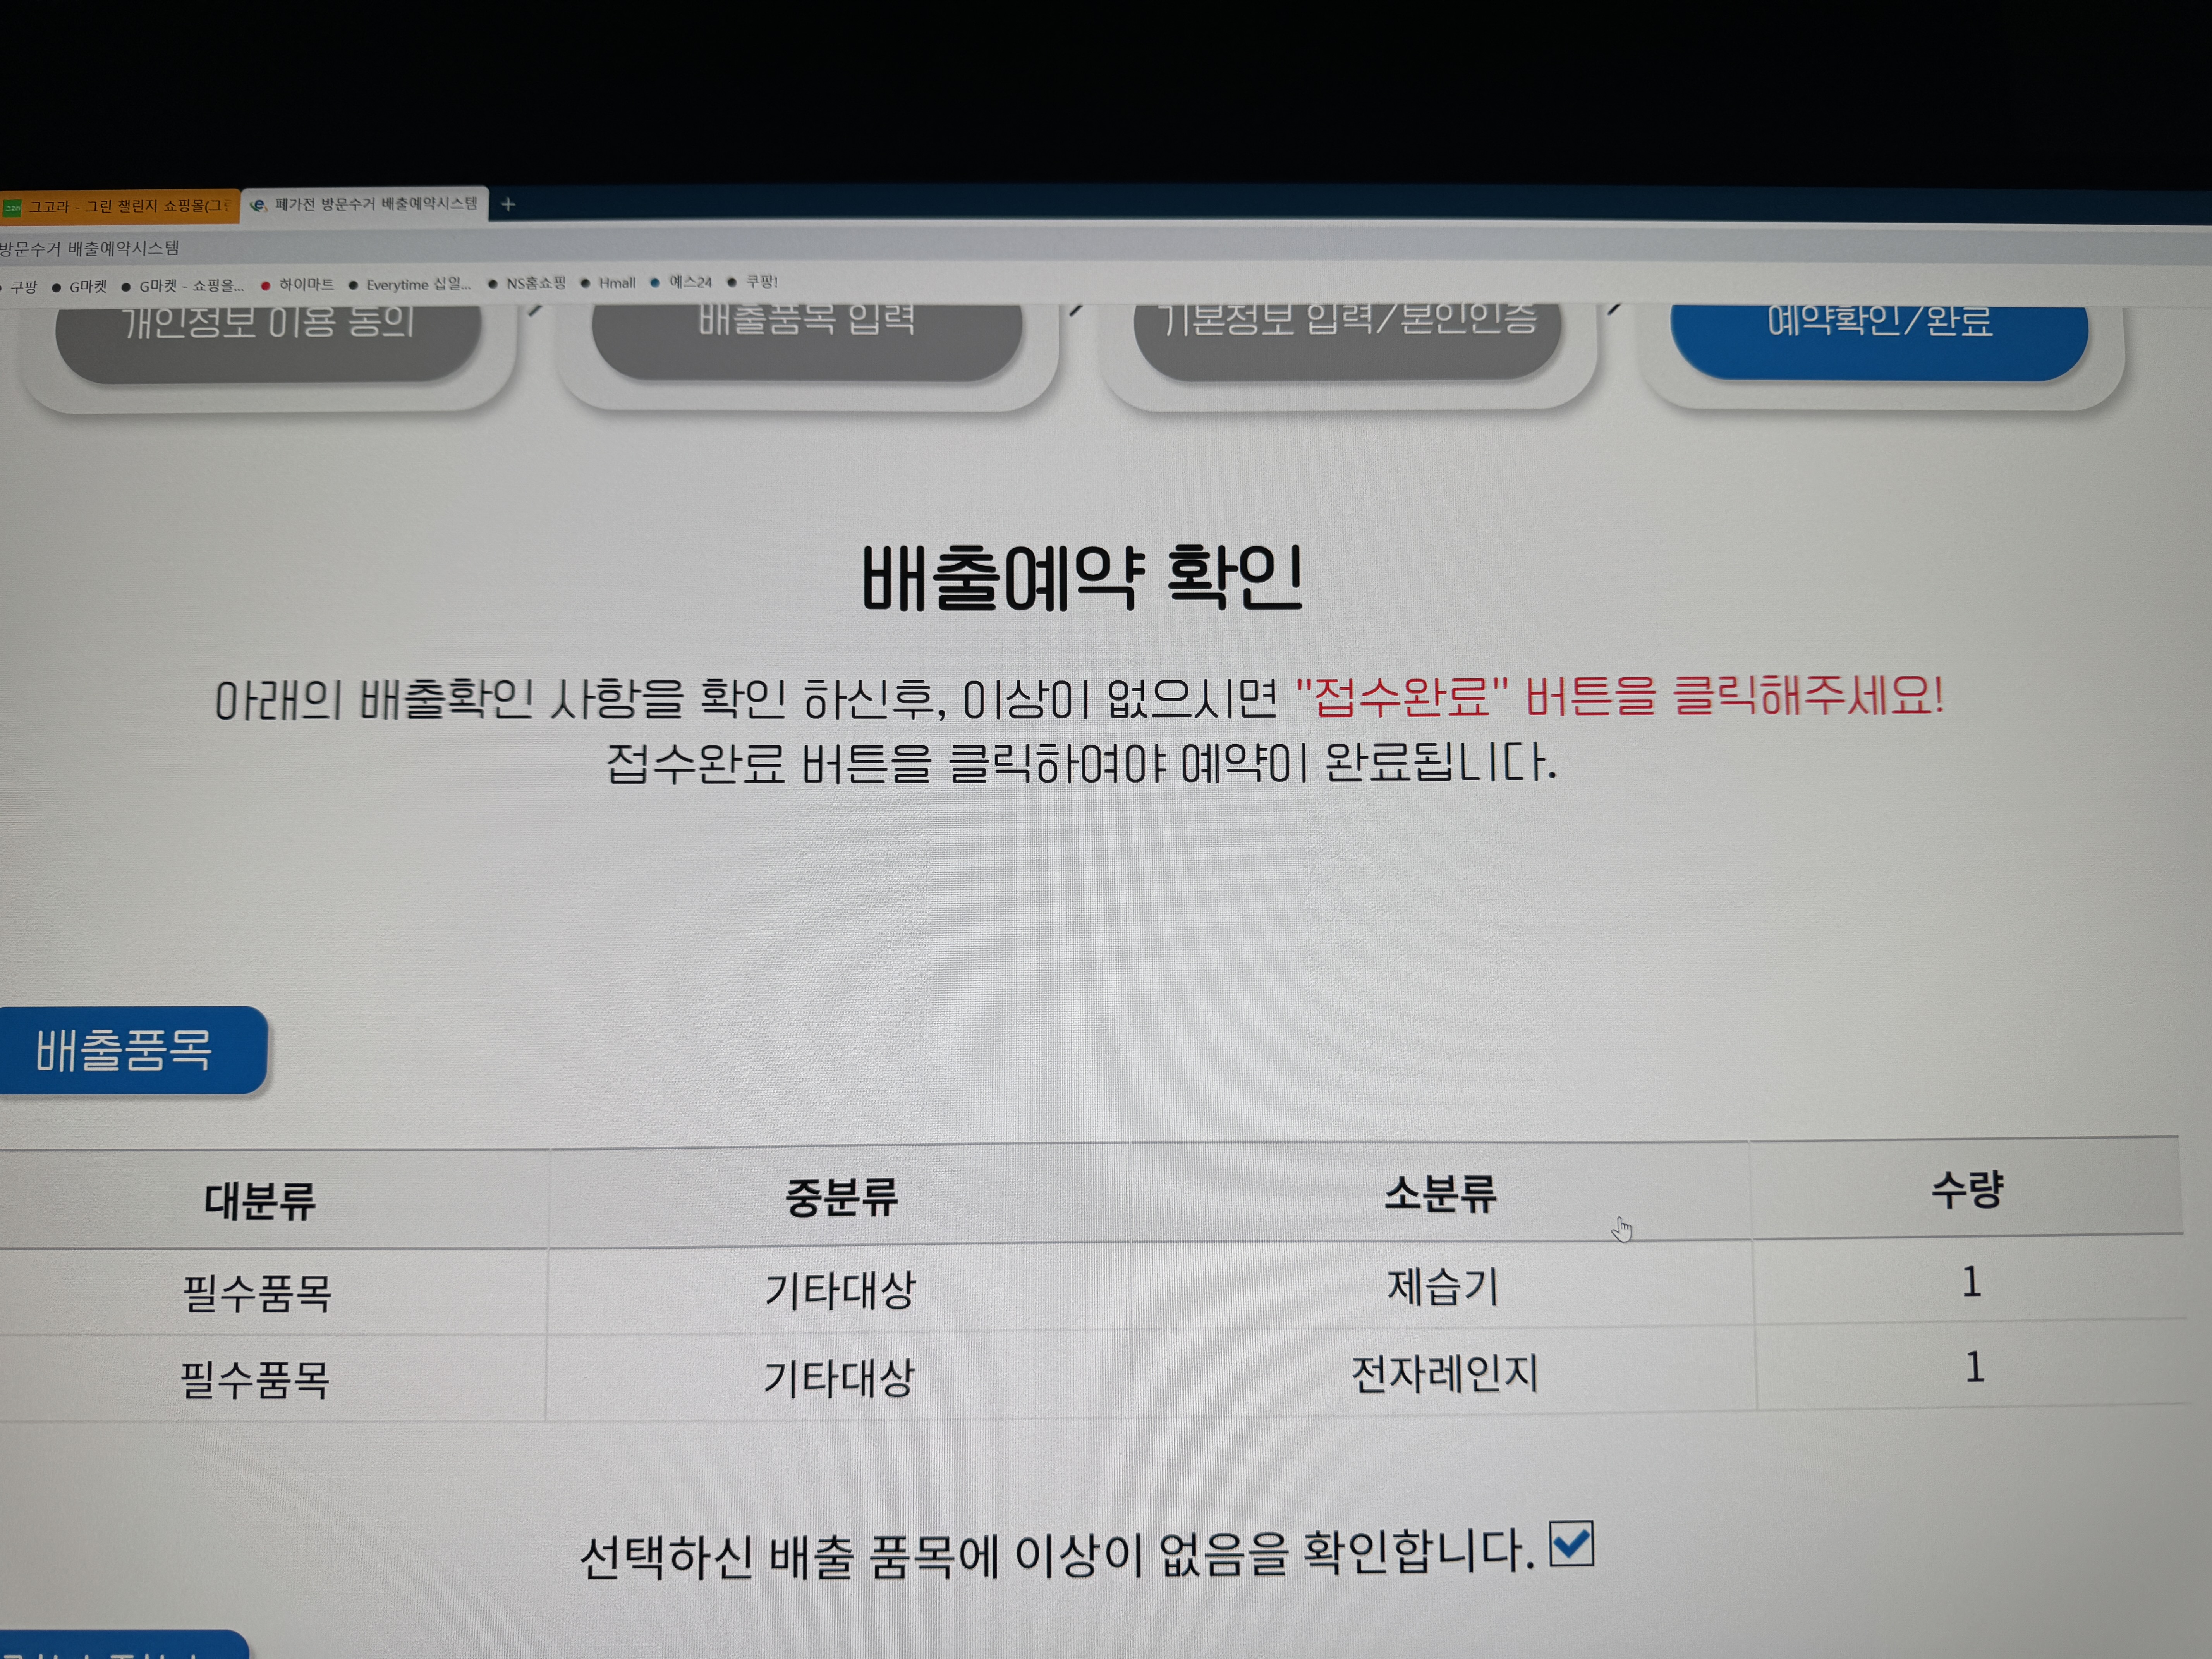Click the 전자레인지 table cell

coord(1443,1372)
